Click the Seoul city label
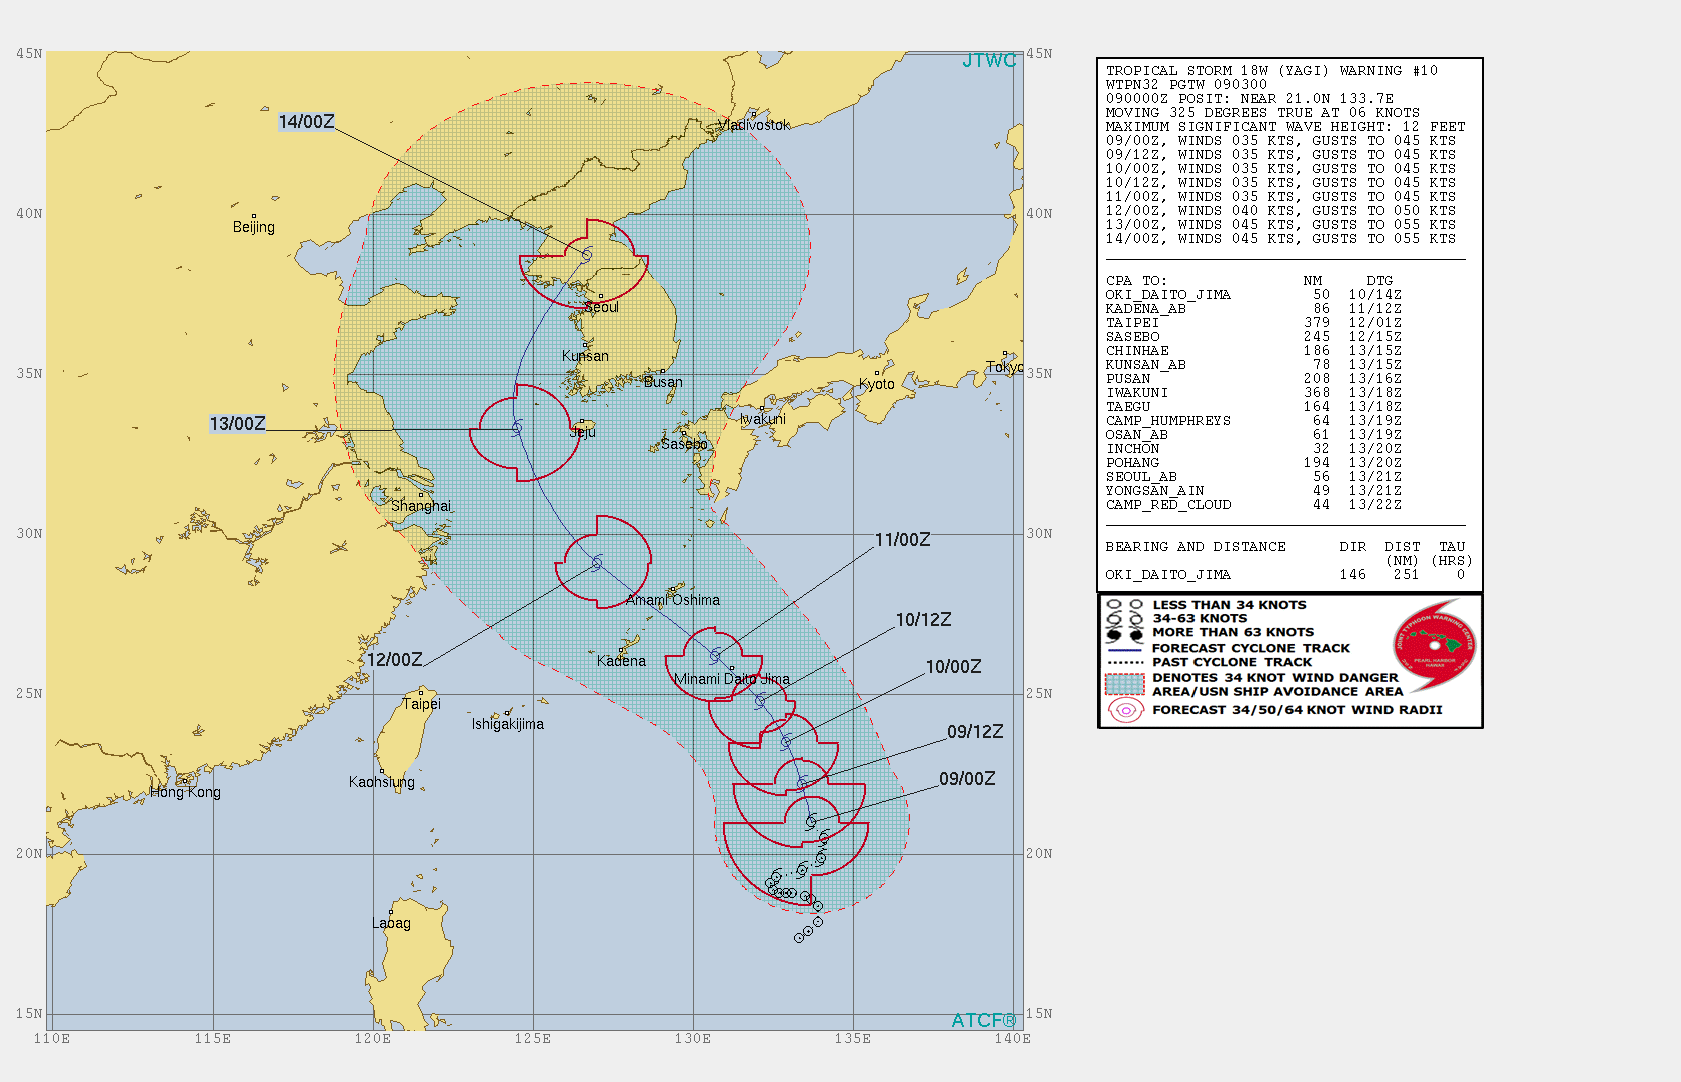 (602, 307)
